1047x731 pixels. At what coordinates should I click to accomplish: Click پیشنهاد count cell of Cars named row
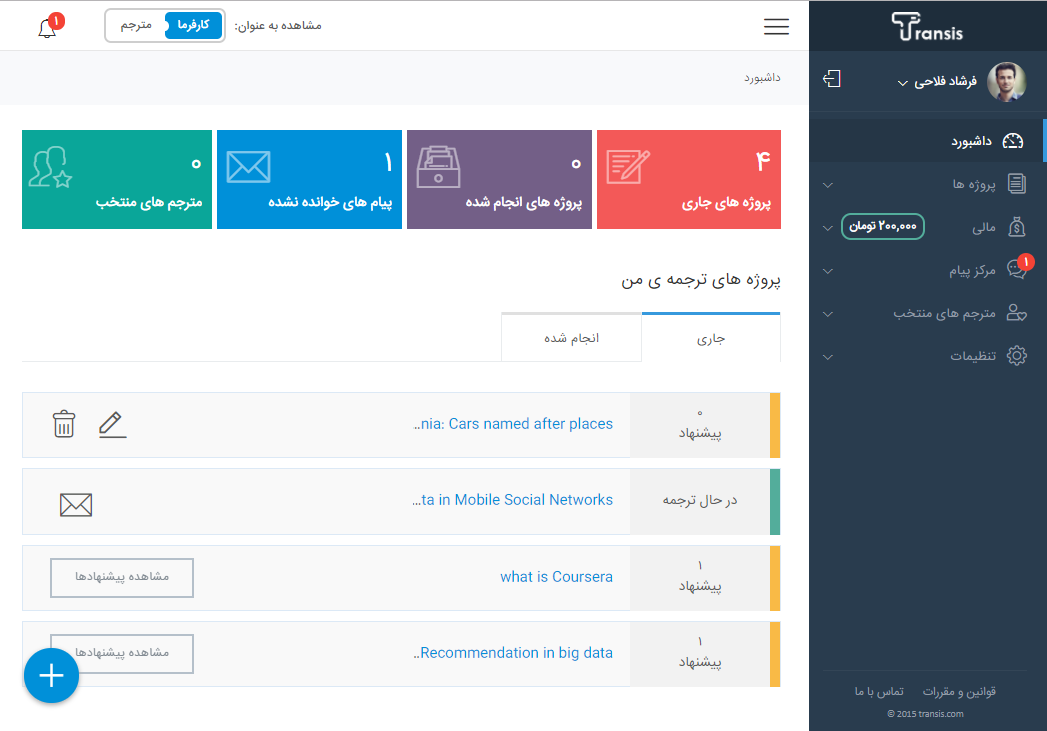click(700, 425)
